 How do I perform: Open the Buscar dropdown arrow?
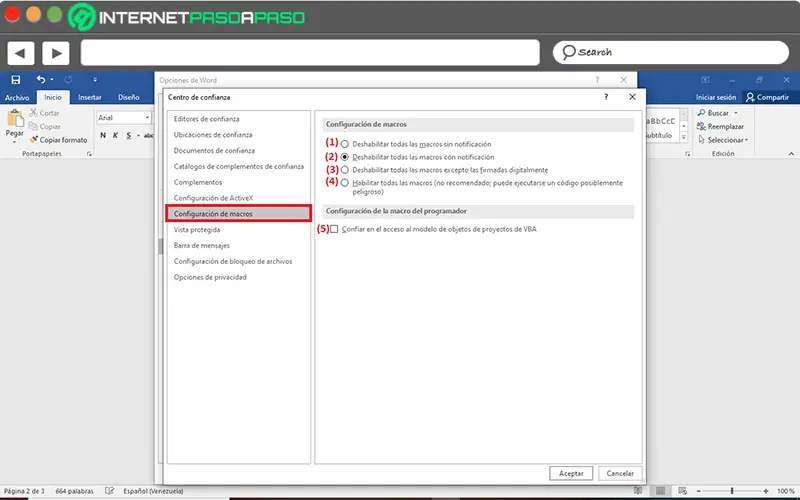click(736, 113)
